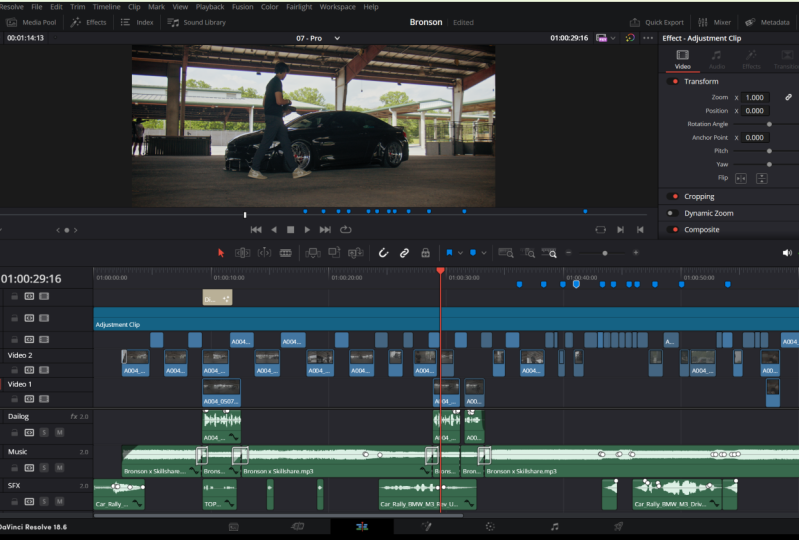The width and height of the screenshot is (799, 540).
Task: Open the flag color dropdown arrow
Action: click(460, 253)
